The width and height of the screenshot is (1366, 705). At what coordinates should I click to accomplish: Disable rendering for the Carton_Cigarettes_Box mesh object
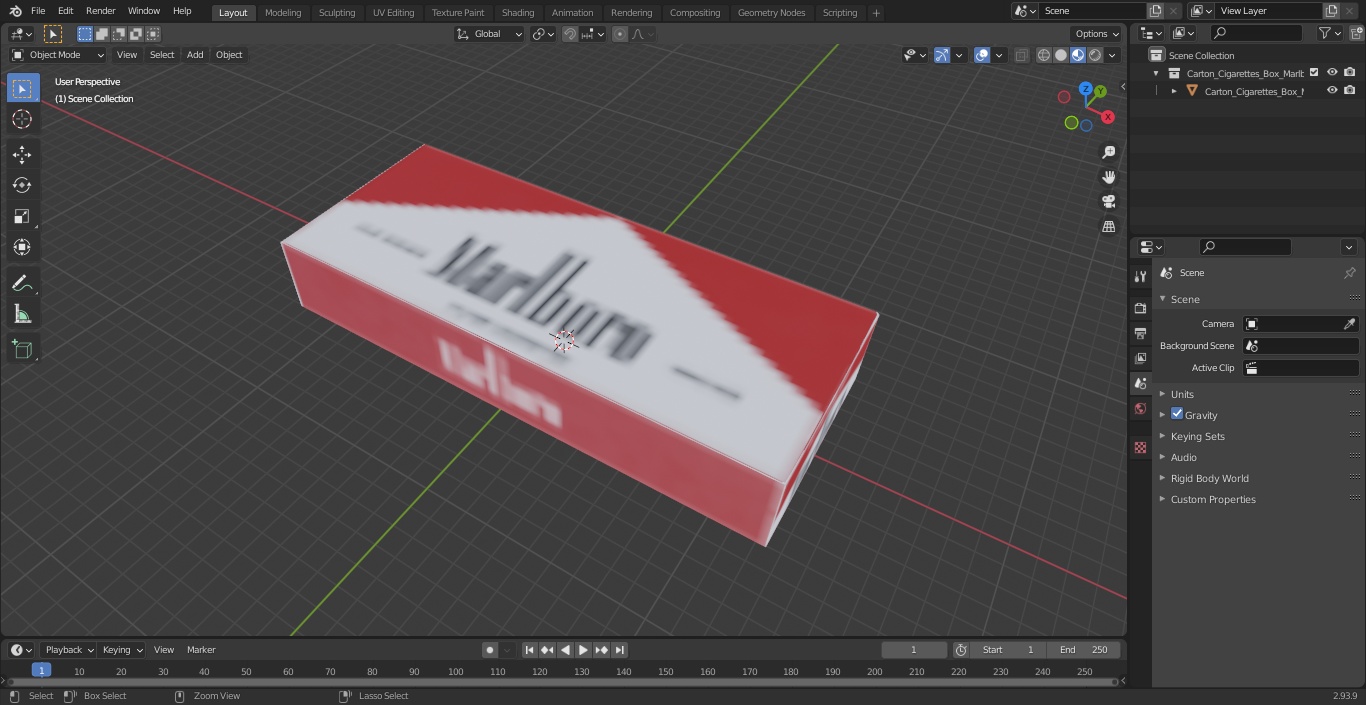[x=1350, y=90]
